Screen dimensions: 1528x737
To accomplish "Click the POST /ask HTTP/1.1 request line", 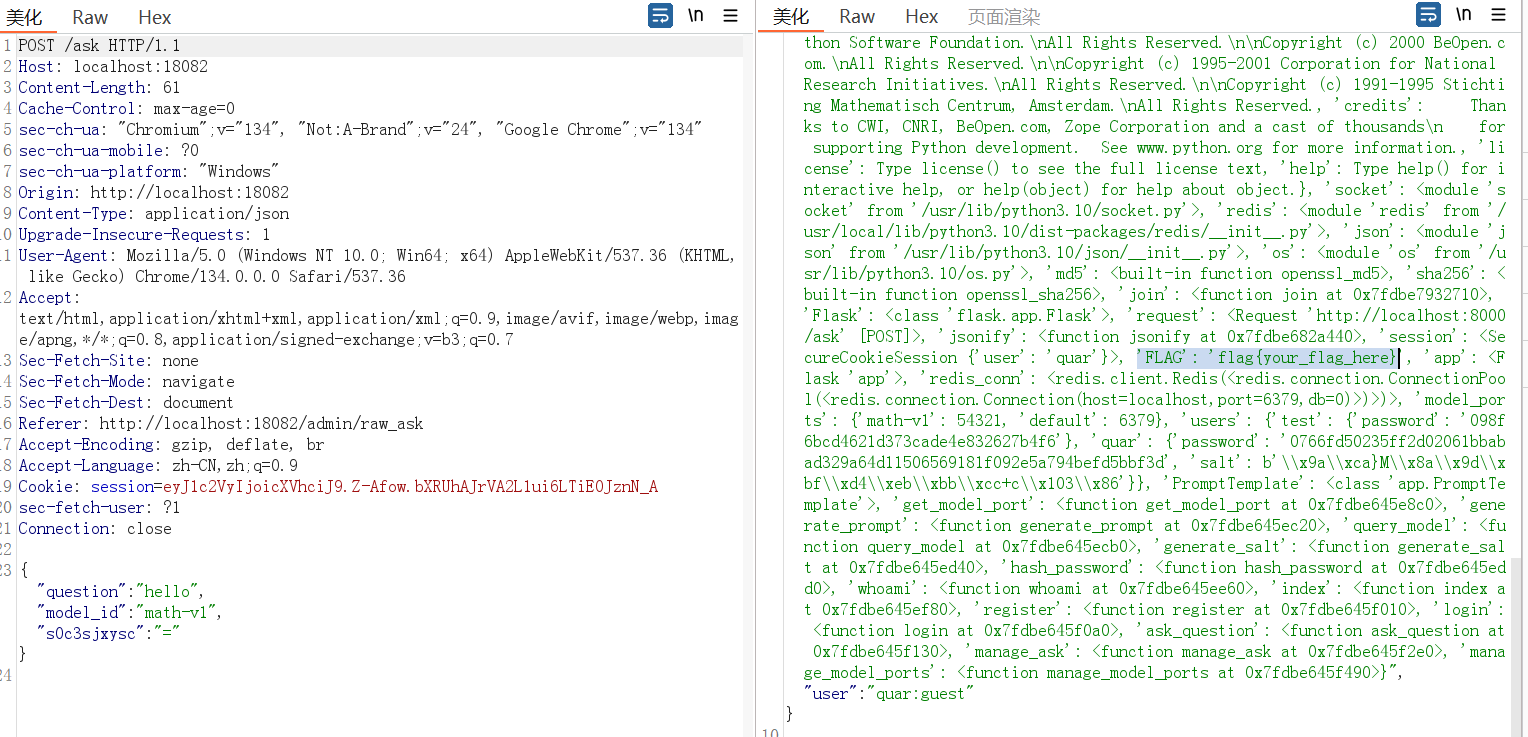I will tap(99, 45).
